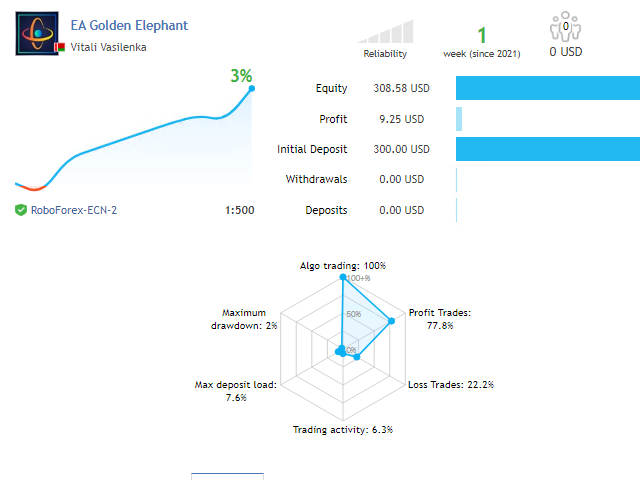Click the Reliability bars icon
Screen dimensions: 640x480
(385, 31)
